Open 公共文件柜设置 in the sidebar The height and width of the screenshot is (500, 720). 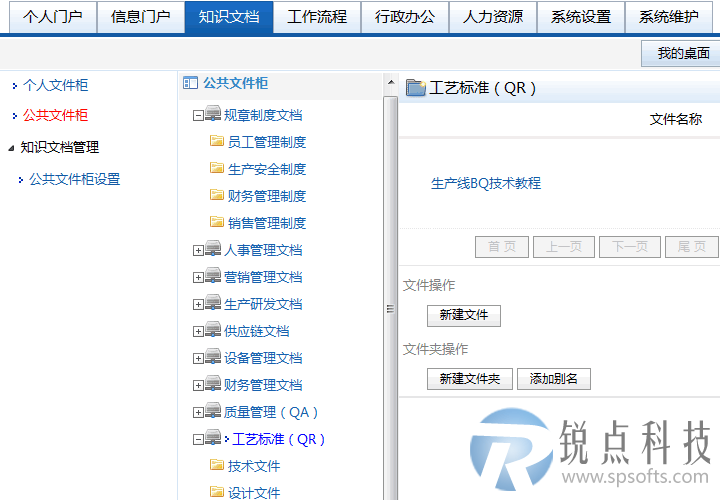click(x=75, y=179)
